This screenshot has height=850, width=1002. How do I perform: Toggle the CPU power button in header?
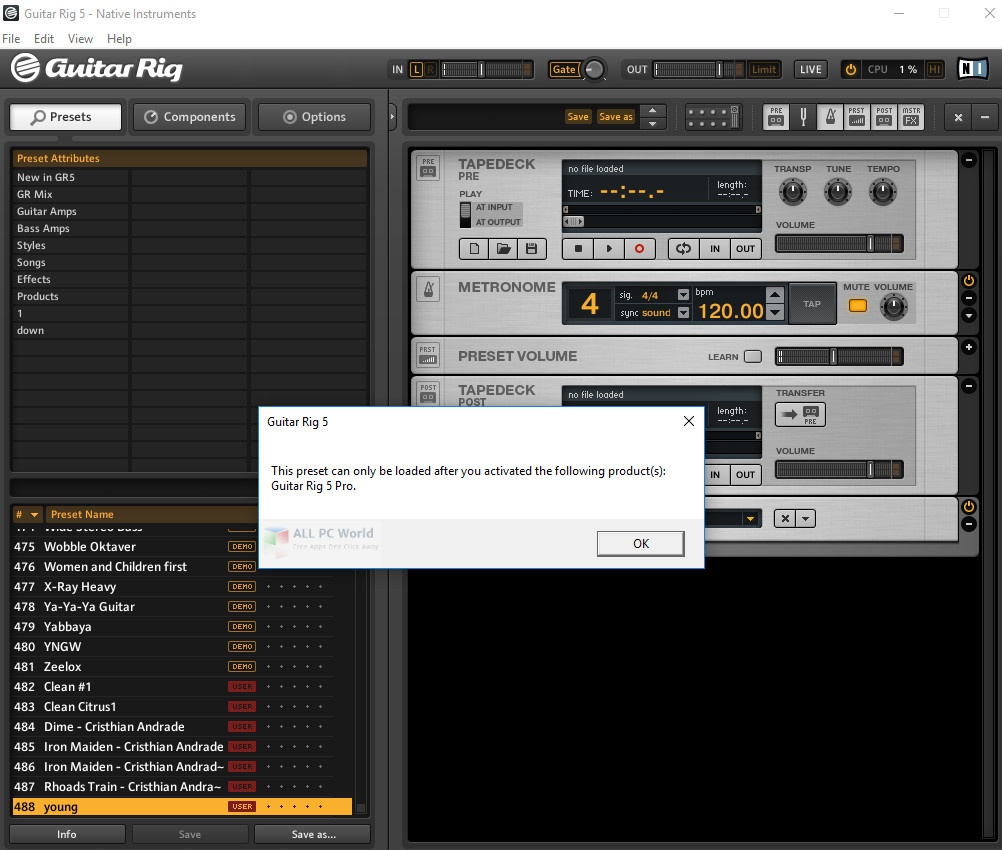pyautogui.click(x=851, y=69)
